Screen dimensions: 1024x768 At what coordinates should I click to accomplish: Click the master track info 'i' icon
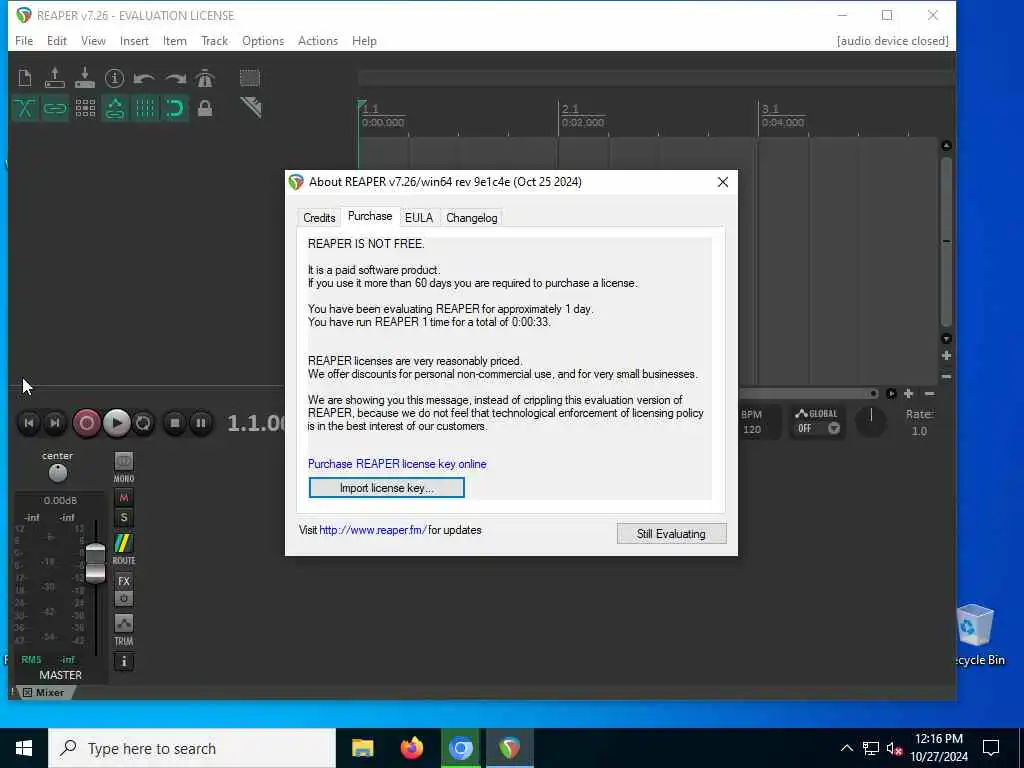tap(123, 662)
